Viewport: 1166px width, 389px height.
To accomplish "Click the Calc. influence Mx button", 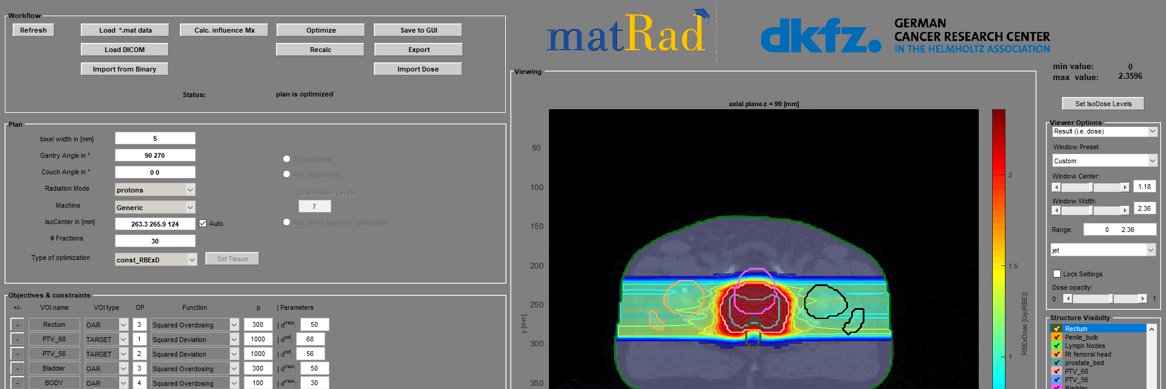I will tap(225, 30).
